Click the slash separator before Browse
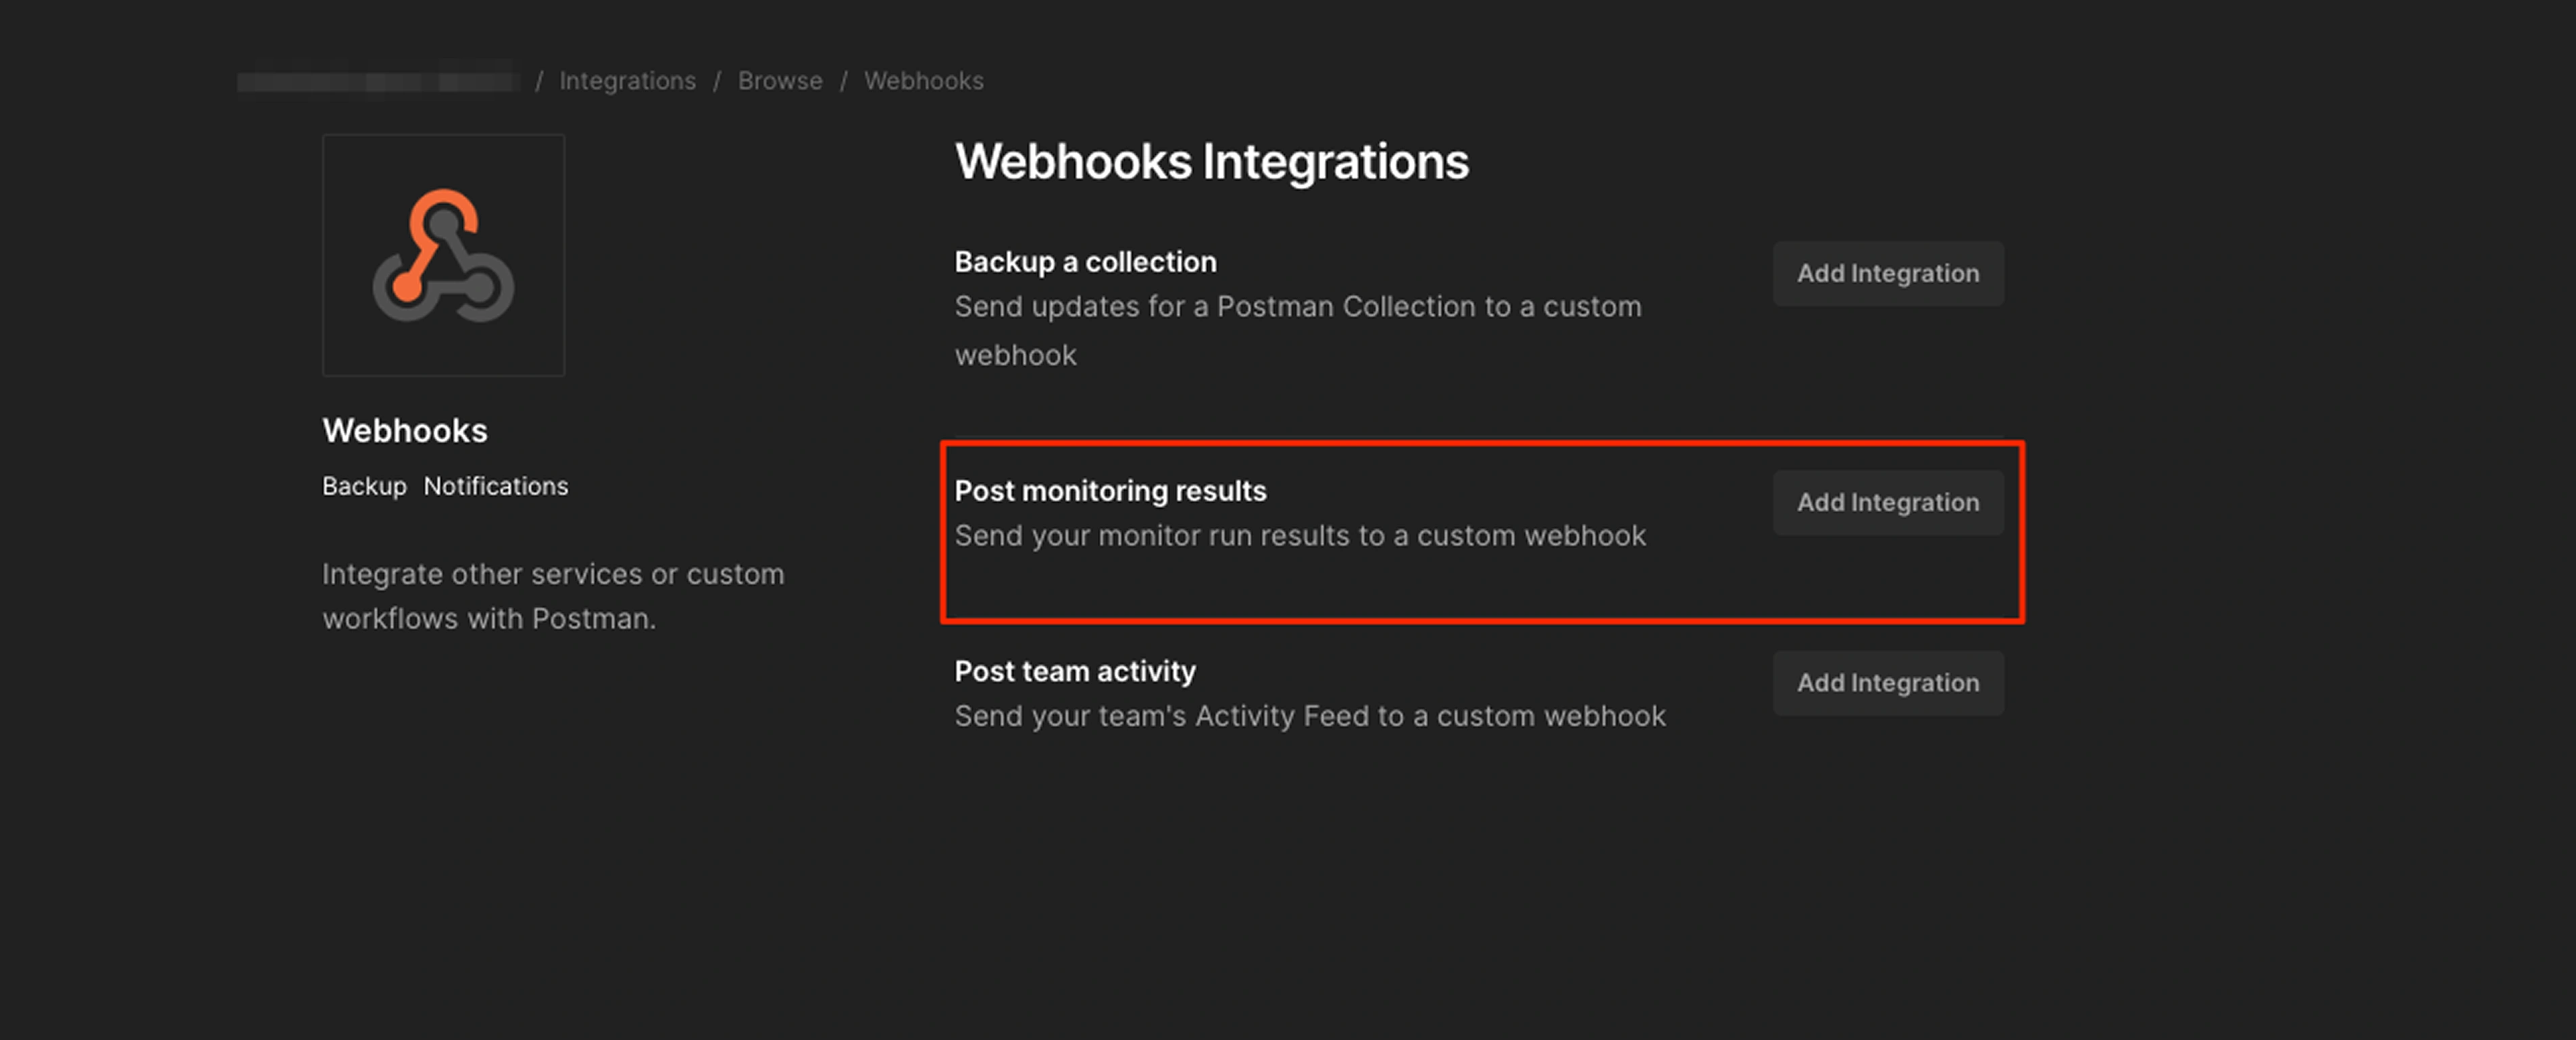Viewport: 2576px width, 1040px height. 717,81
